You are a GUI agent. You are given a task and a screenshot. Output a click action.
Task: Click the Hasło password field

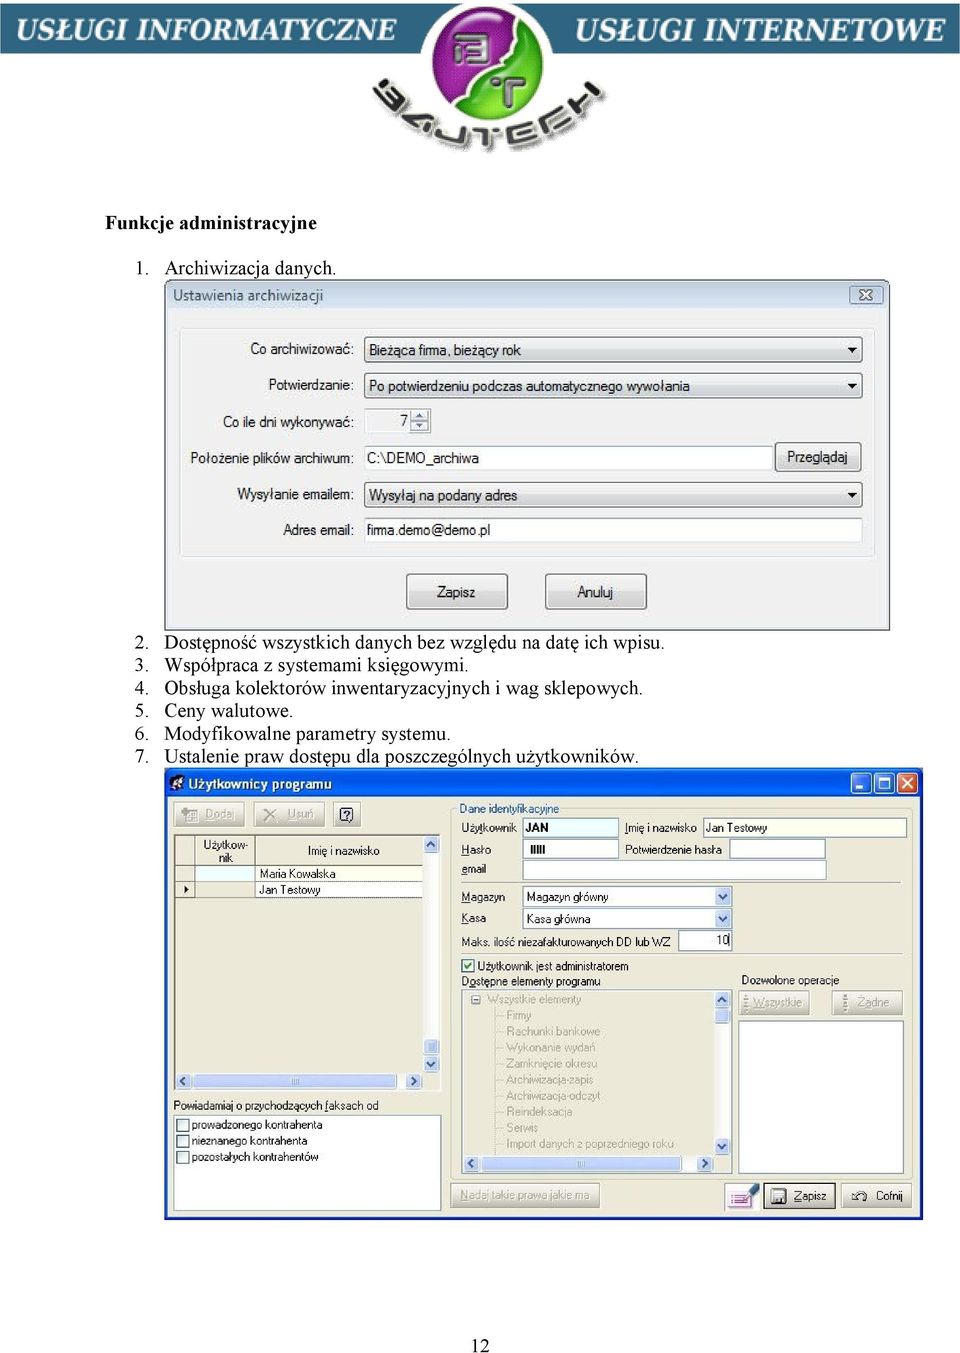pos(570,849)
